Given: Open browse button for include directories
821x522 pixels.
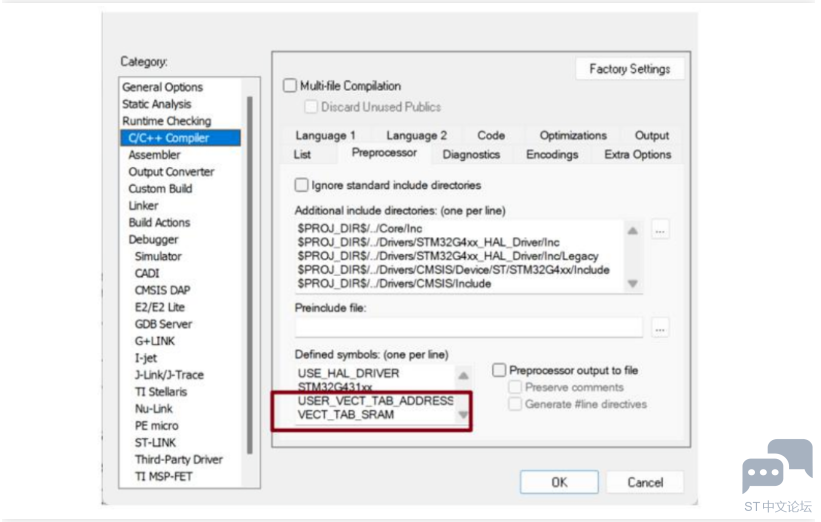Looking at the screenshot, I should pos(660,230).
